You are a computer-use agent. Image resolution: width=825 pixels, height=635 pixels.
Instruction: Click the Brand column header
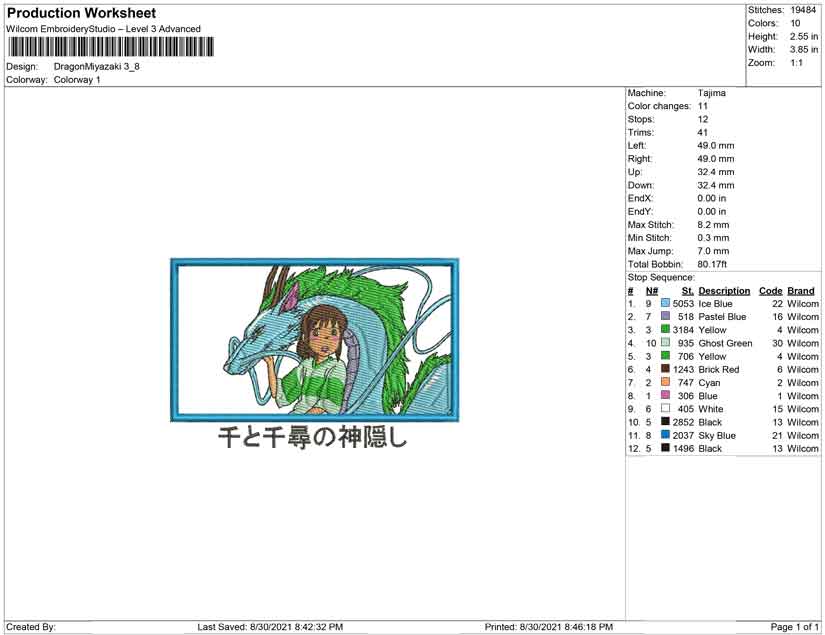click(801, 291)
